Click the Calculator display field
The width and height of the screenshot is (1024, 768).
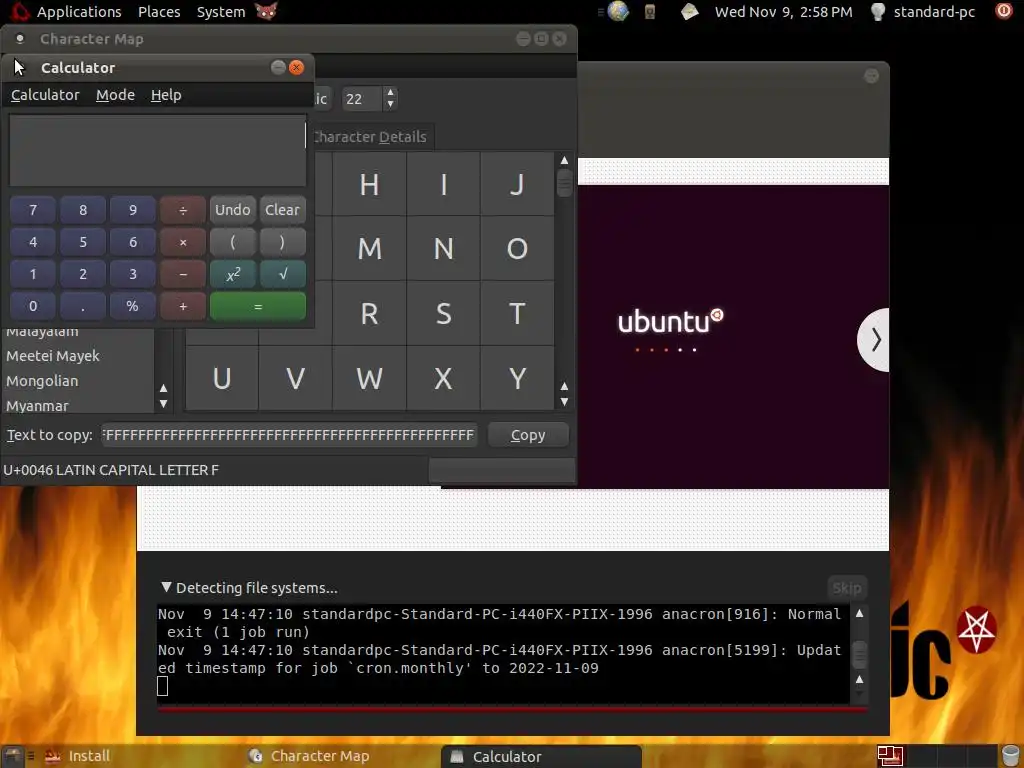pos(157,151)
